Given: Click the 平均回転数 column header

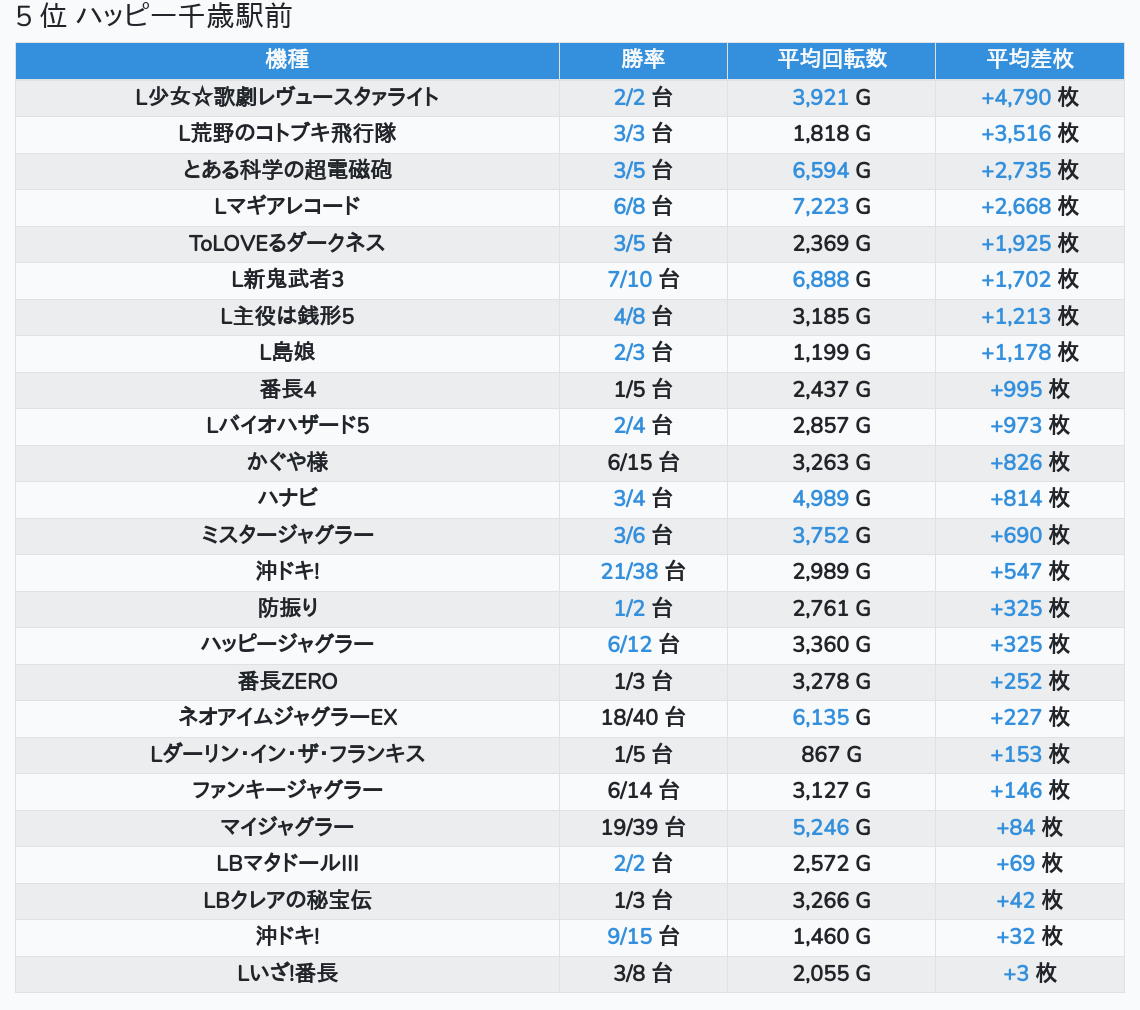Looking at the screenshot, I should click(x=831, y=60).
